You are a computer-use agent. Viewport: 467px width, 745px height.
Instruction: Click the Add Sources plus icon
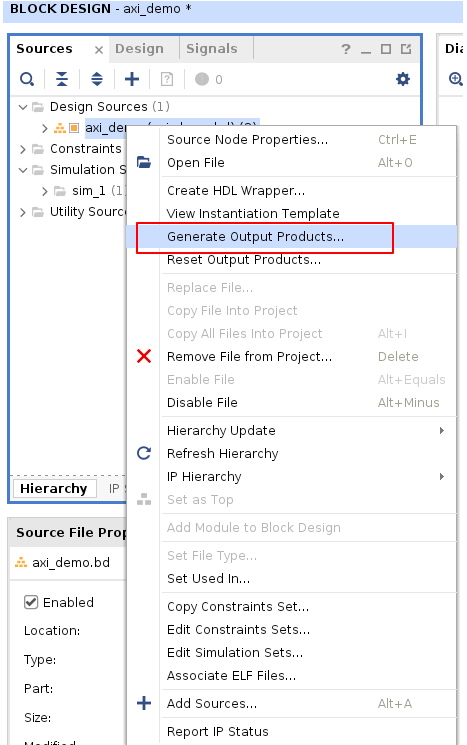tap(132, 79)
